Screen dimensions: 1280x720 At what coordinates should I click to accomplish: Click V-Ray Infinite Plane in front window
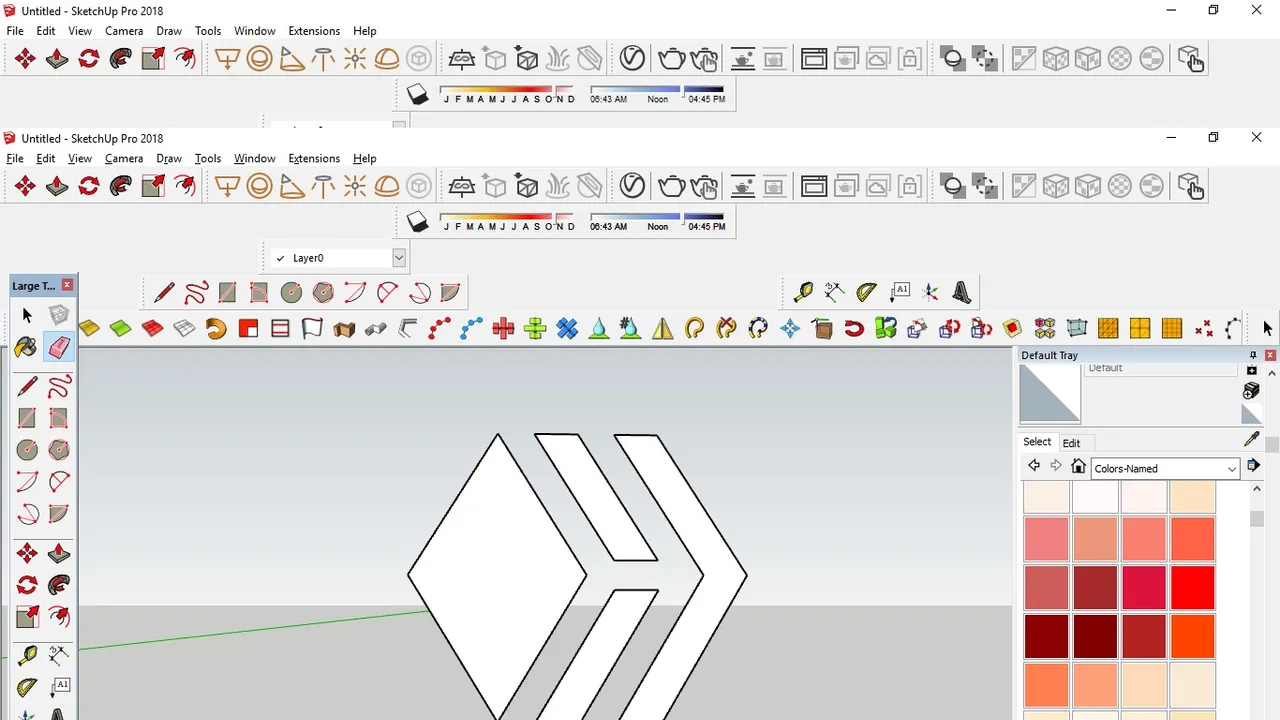461,186
